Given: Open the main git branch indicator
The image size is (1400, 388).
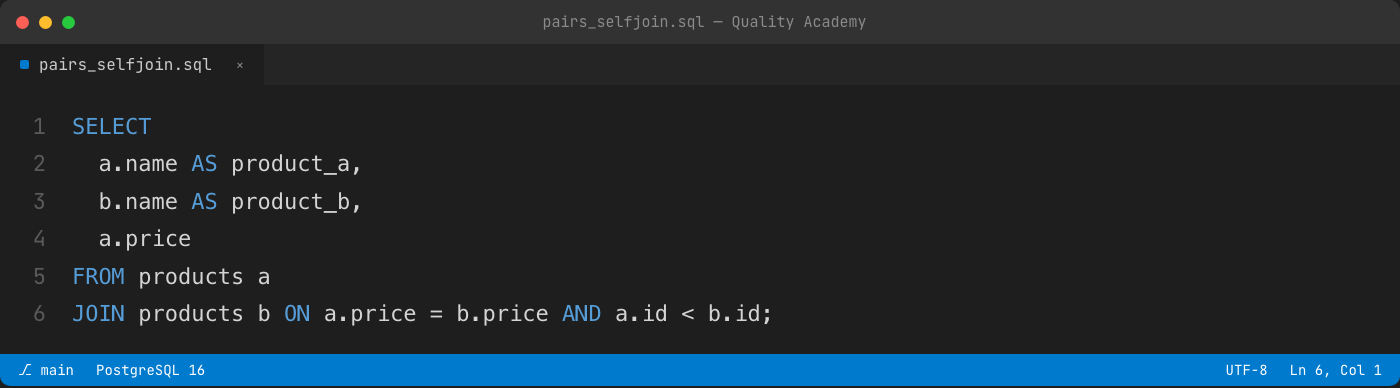Looking at the screenshot, I should (46, 370).
